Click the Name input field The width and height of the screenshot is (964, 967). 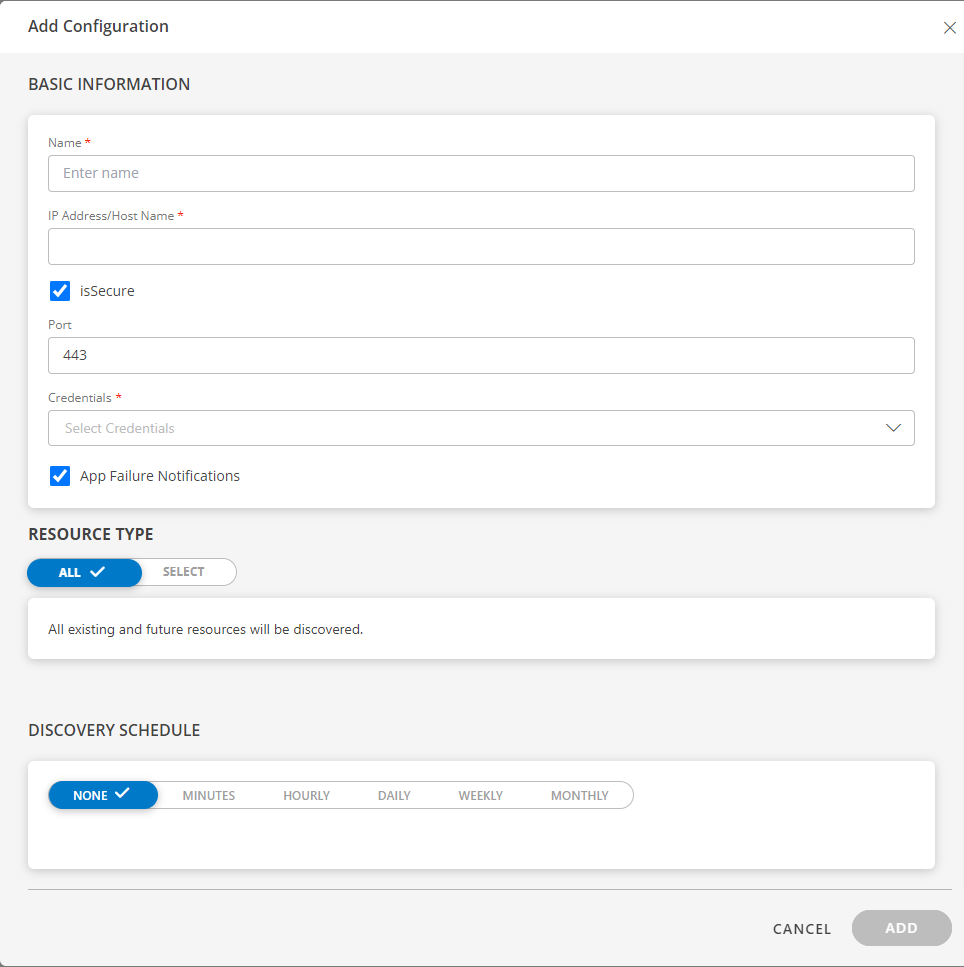[x=481, y=173]
